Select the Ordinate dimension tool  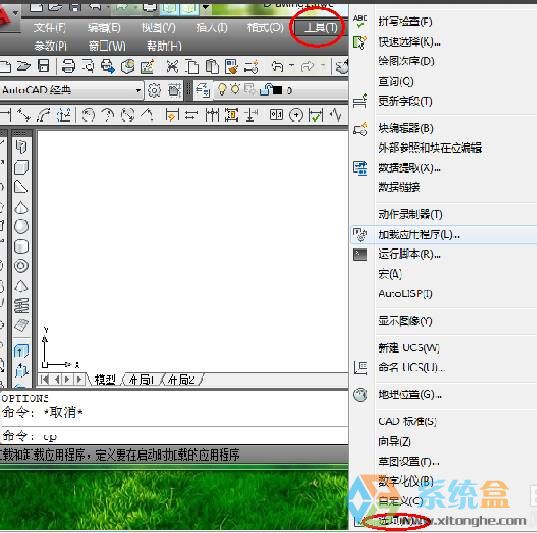tap(64, 115)
